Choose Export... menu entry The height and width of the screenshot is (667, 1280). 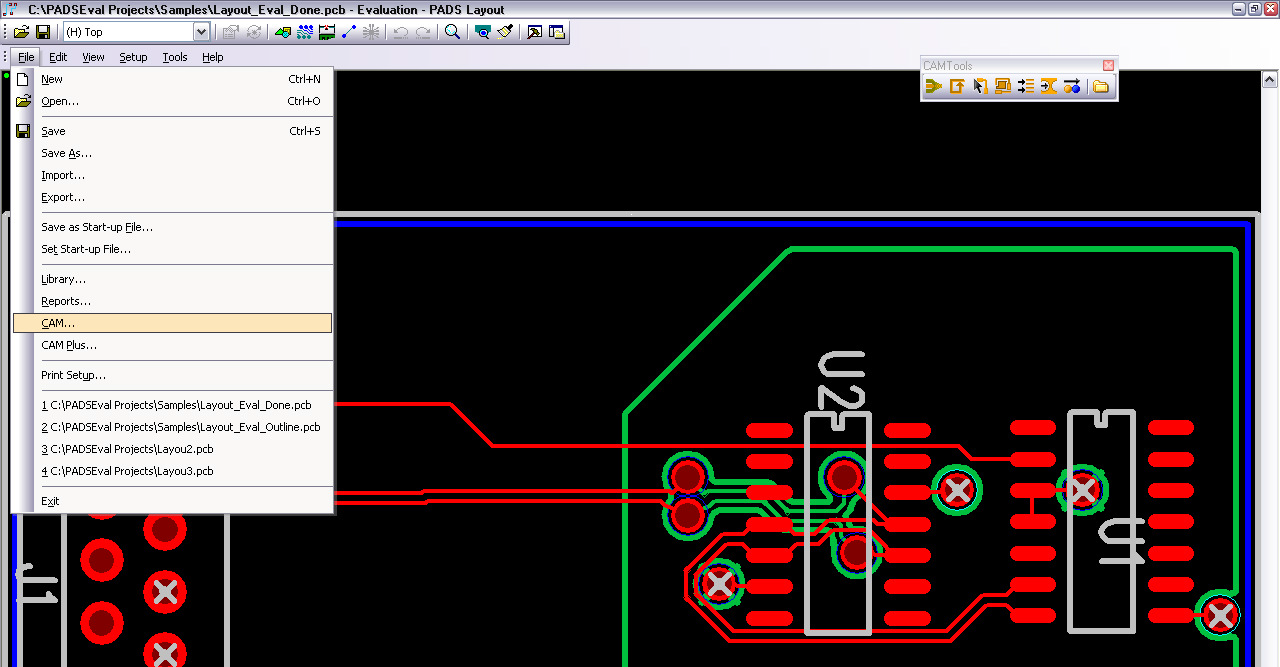point(172,197)
